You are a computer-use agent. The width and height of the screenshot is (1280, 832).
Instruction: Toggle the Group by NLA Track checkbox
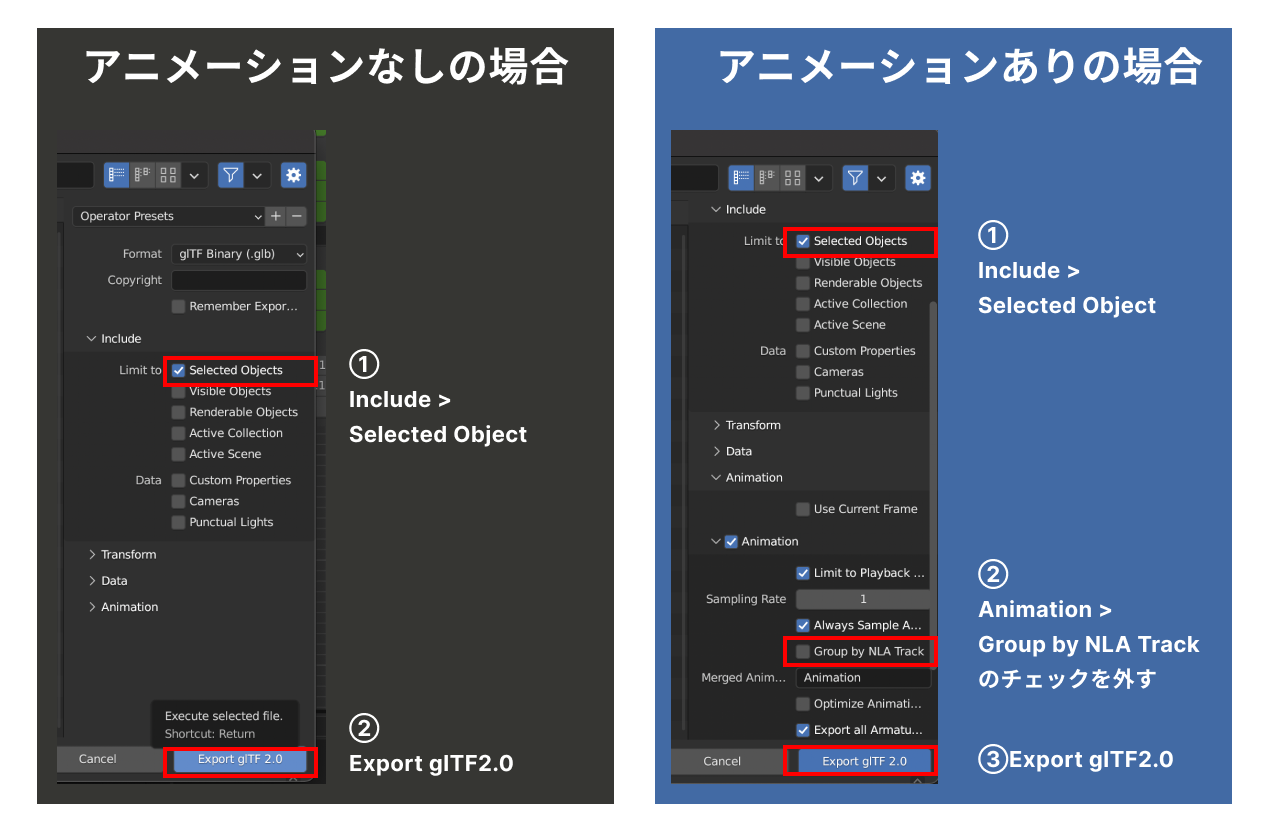coord(803,651)
